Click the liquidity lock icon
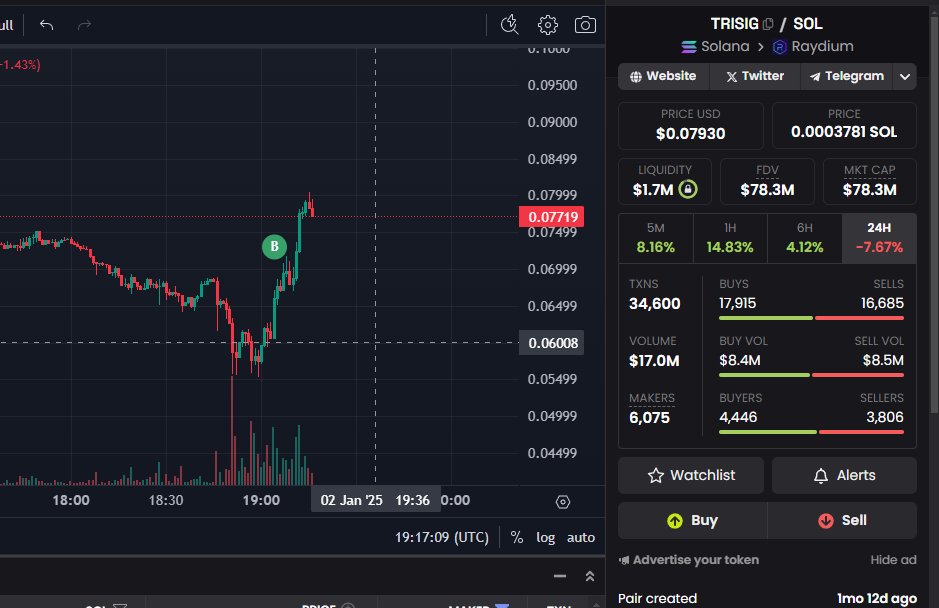Screen dimensions: 939x608 coord(688,189)
